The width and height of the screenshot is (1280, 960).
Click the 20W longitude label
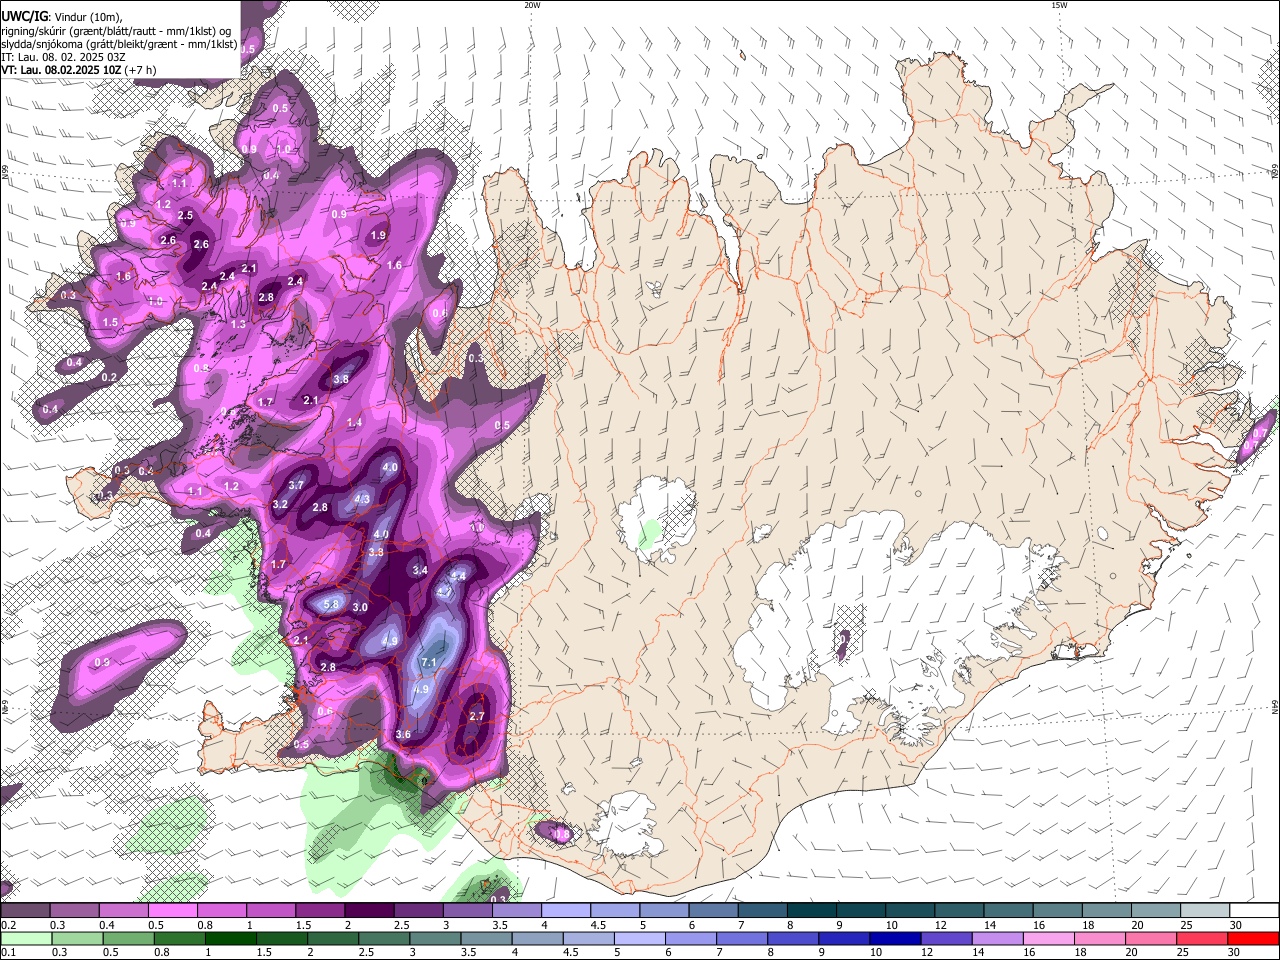(x=532, y=5)
